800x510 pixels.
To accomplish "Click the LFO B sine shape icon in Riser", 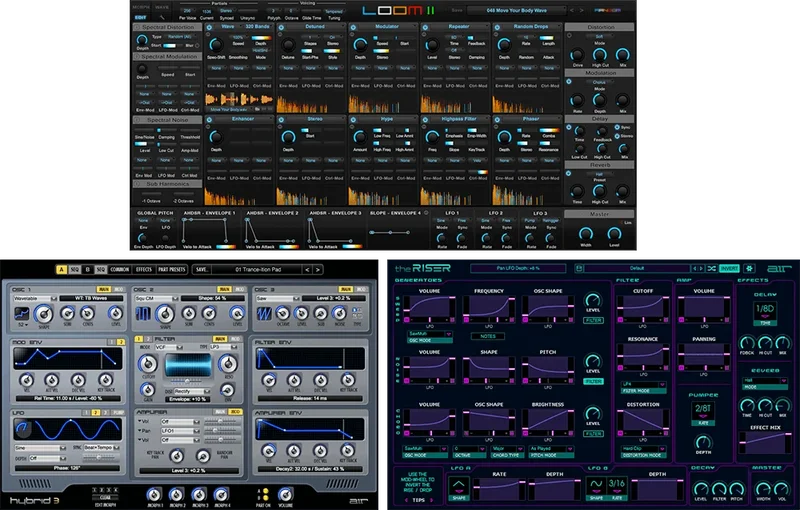I will [595, 484].
